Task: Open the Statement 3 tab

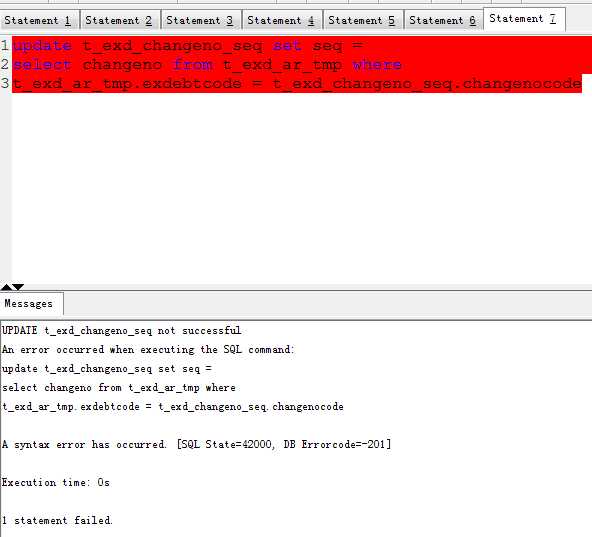Action: [202, 20]
